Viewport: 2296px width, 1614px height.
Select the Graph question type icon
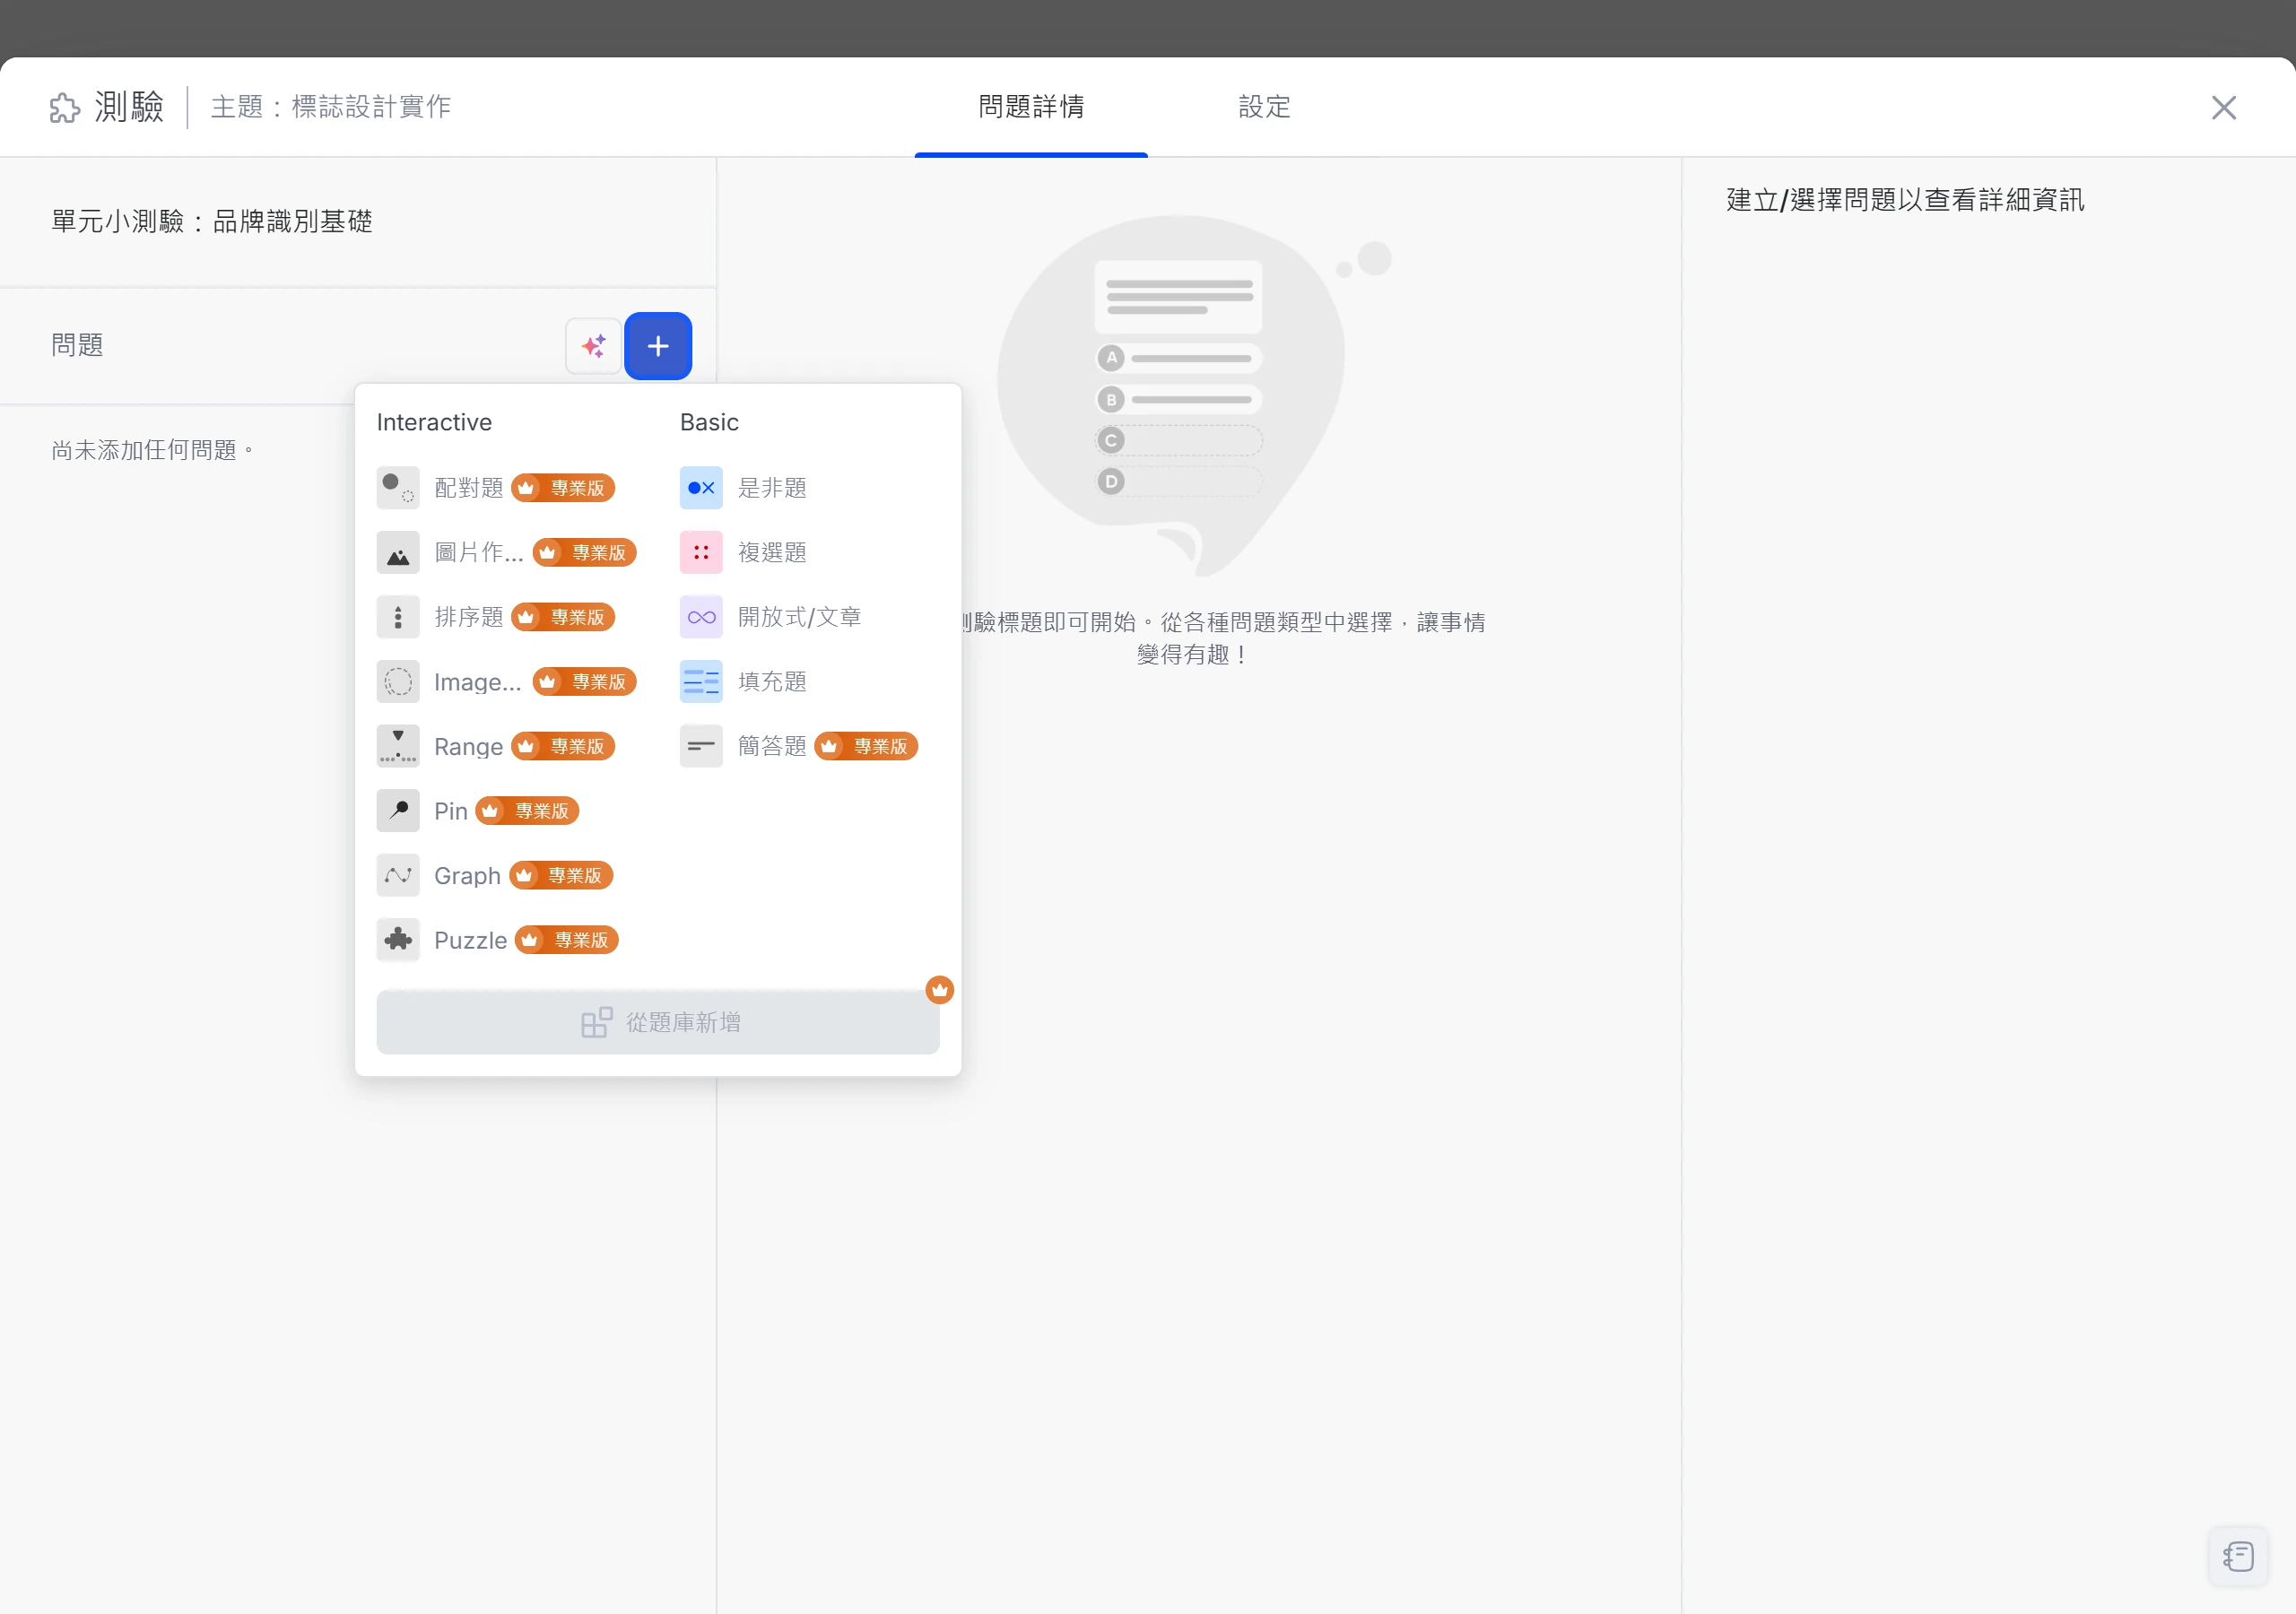click(x=398, y=876)
